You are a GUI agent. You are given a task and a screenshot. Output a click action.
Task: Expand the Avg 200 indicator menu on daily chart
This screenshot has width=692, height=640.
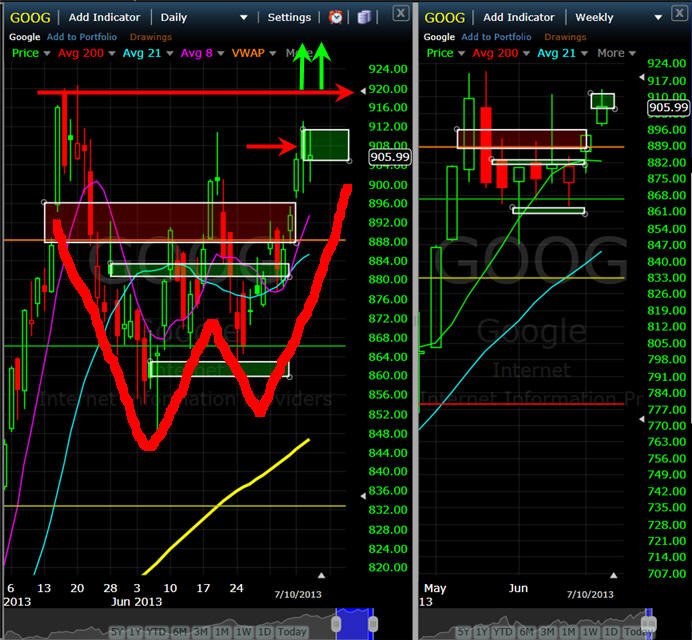(x=112, y=53)
